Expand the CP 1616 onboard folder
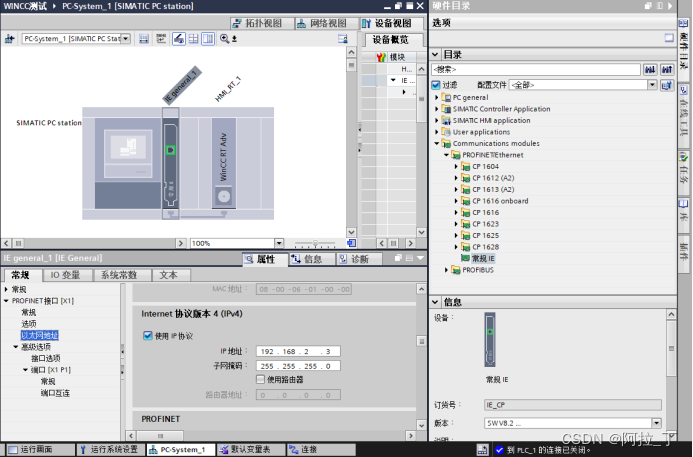The image size is (693, 457). click(456, 201)
